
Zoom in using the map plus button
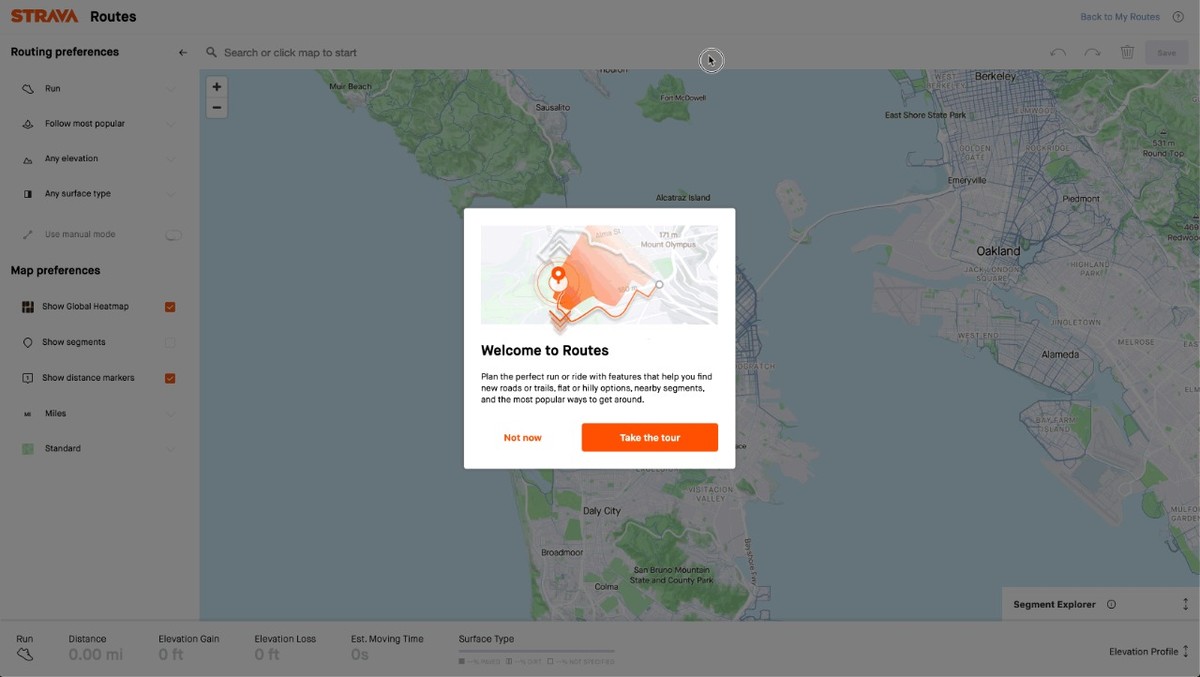point(217,86)
